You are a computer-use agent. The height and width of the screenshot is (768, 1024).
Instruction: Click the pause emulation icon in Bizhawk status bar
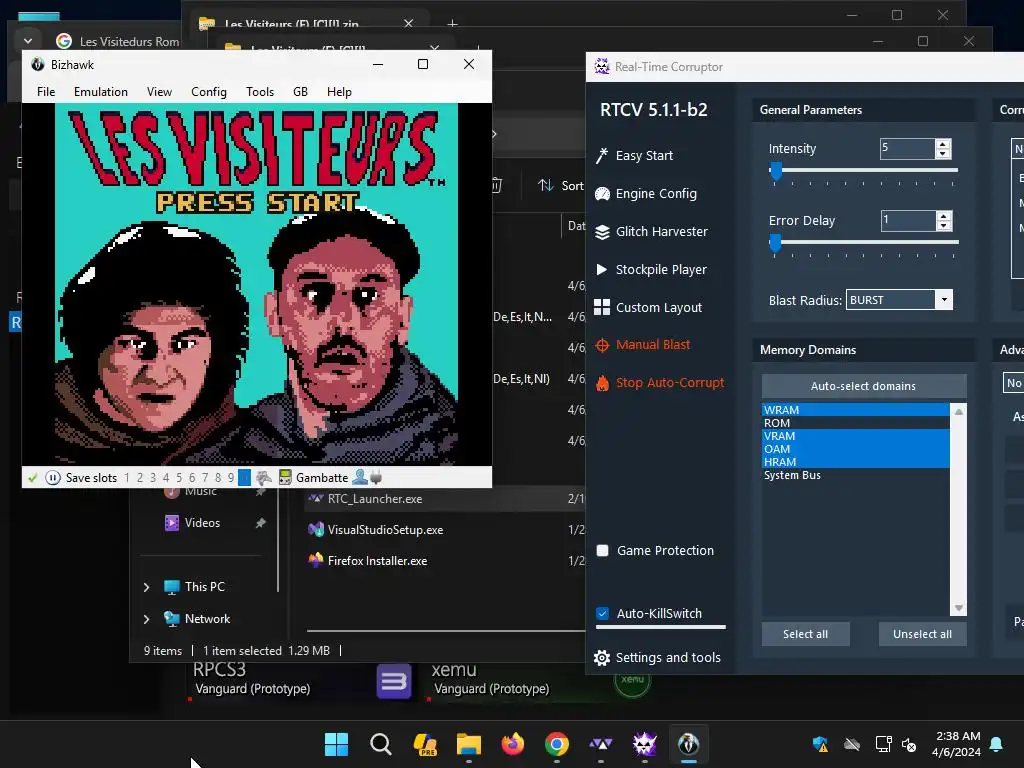pyautogui.click(x=53, y=477)
